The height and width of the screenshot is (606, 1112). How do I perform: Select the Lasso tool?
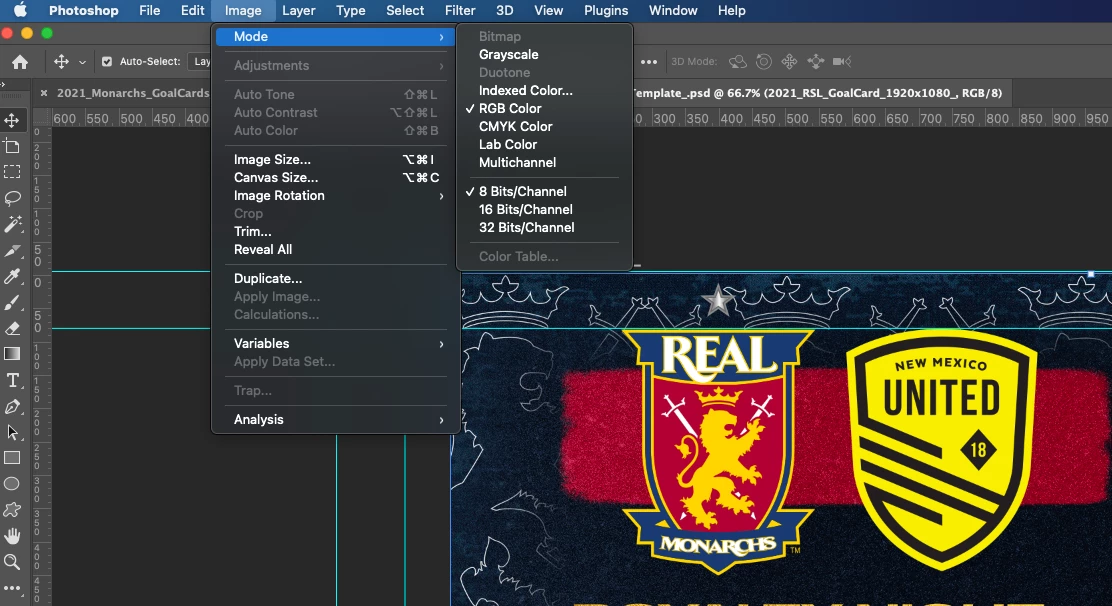12,198
